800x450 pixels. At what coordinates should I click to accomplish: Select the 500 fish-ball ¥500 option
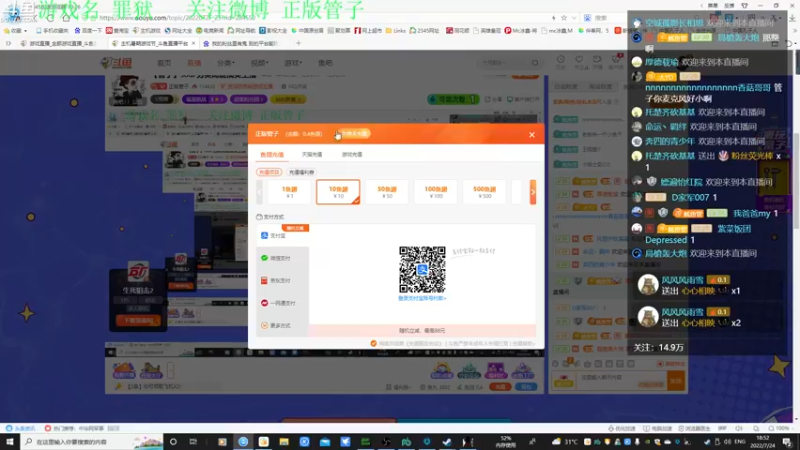(484, 192)
